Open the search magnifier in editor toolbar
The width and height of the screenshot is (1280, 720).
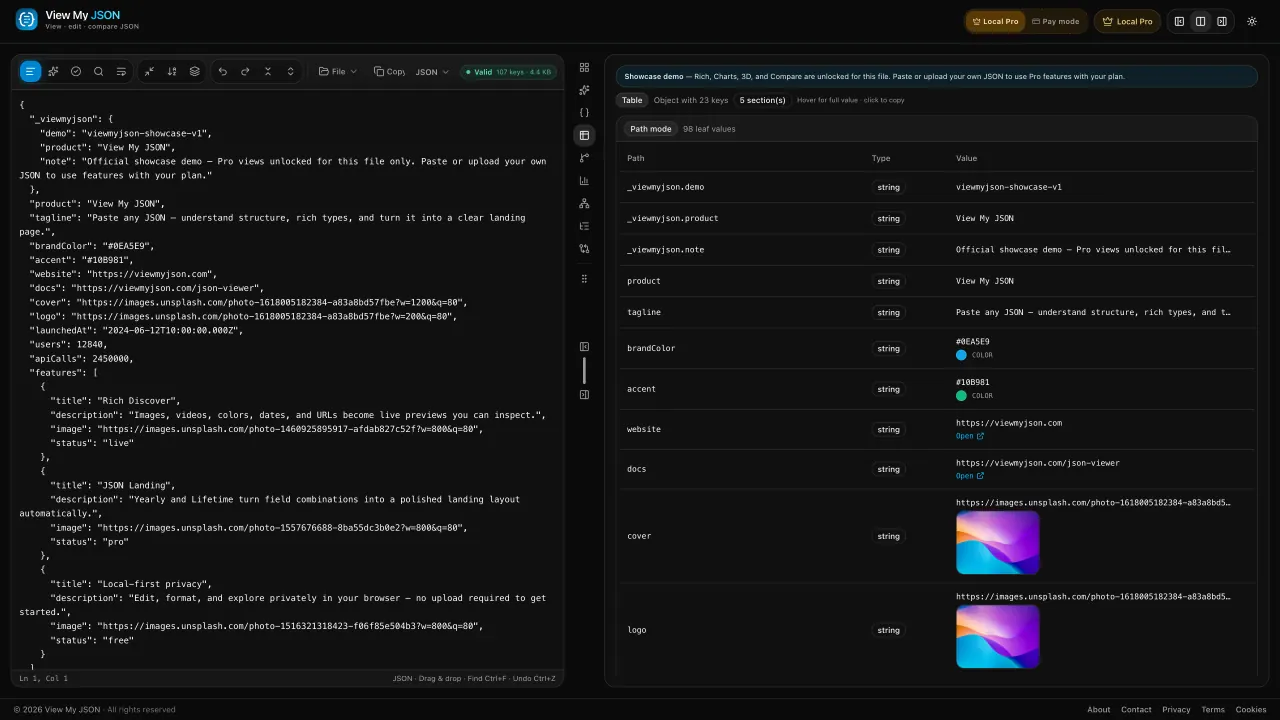pos(98,72)
